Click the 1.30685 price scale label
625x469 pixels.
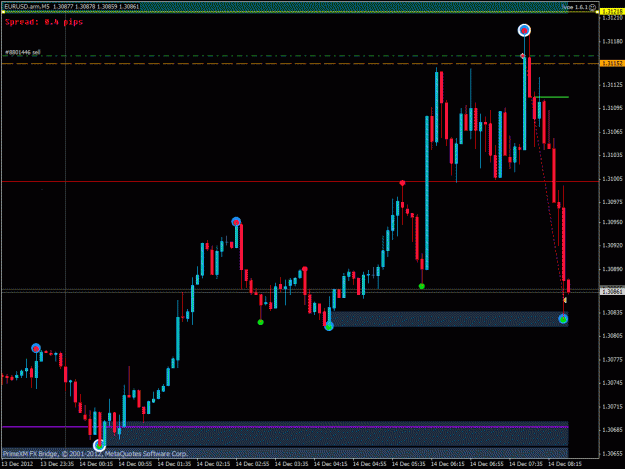(x=613, y=430)
